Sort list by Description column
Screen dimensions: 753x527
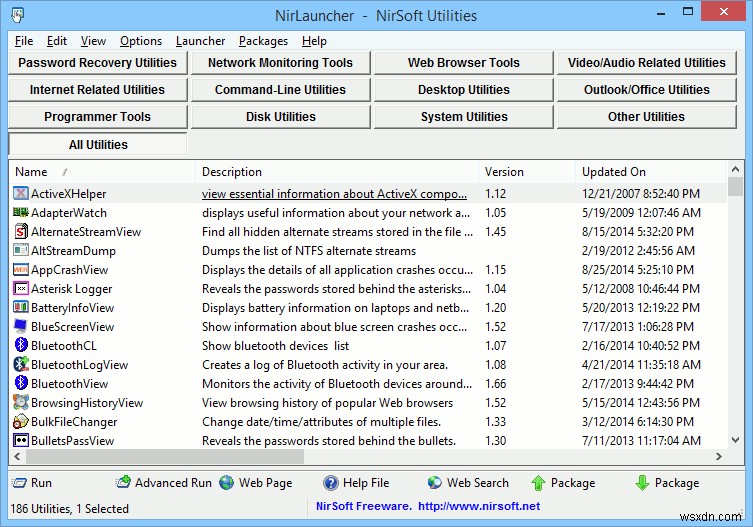pos(337,172)
